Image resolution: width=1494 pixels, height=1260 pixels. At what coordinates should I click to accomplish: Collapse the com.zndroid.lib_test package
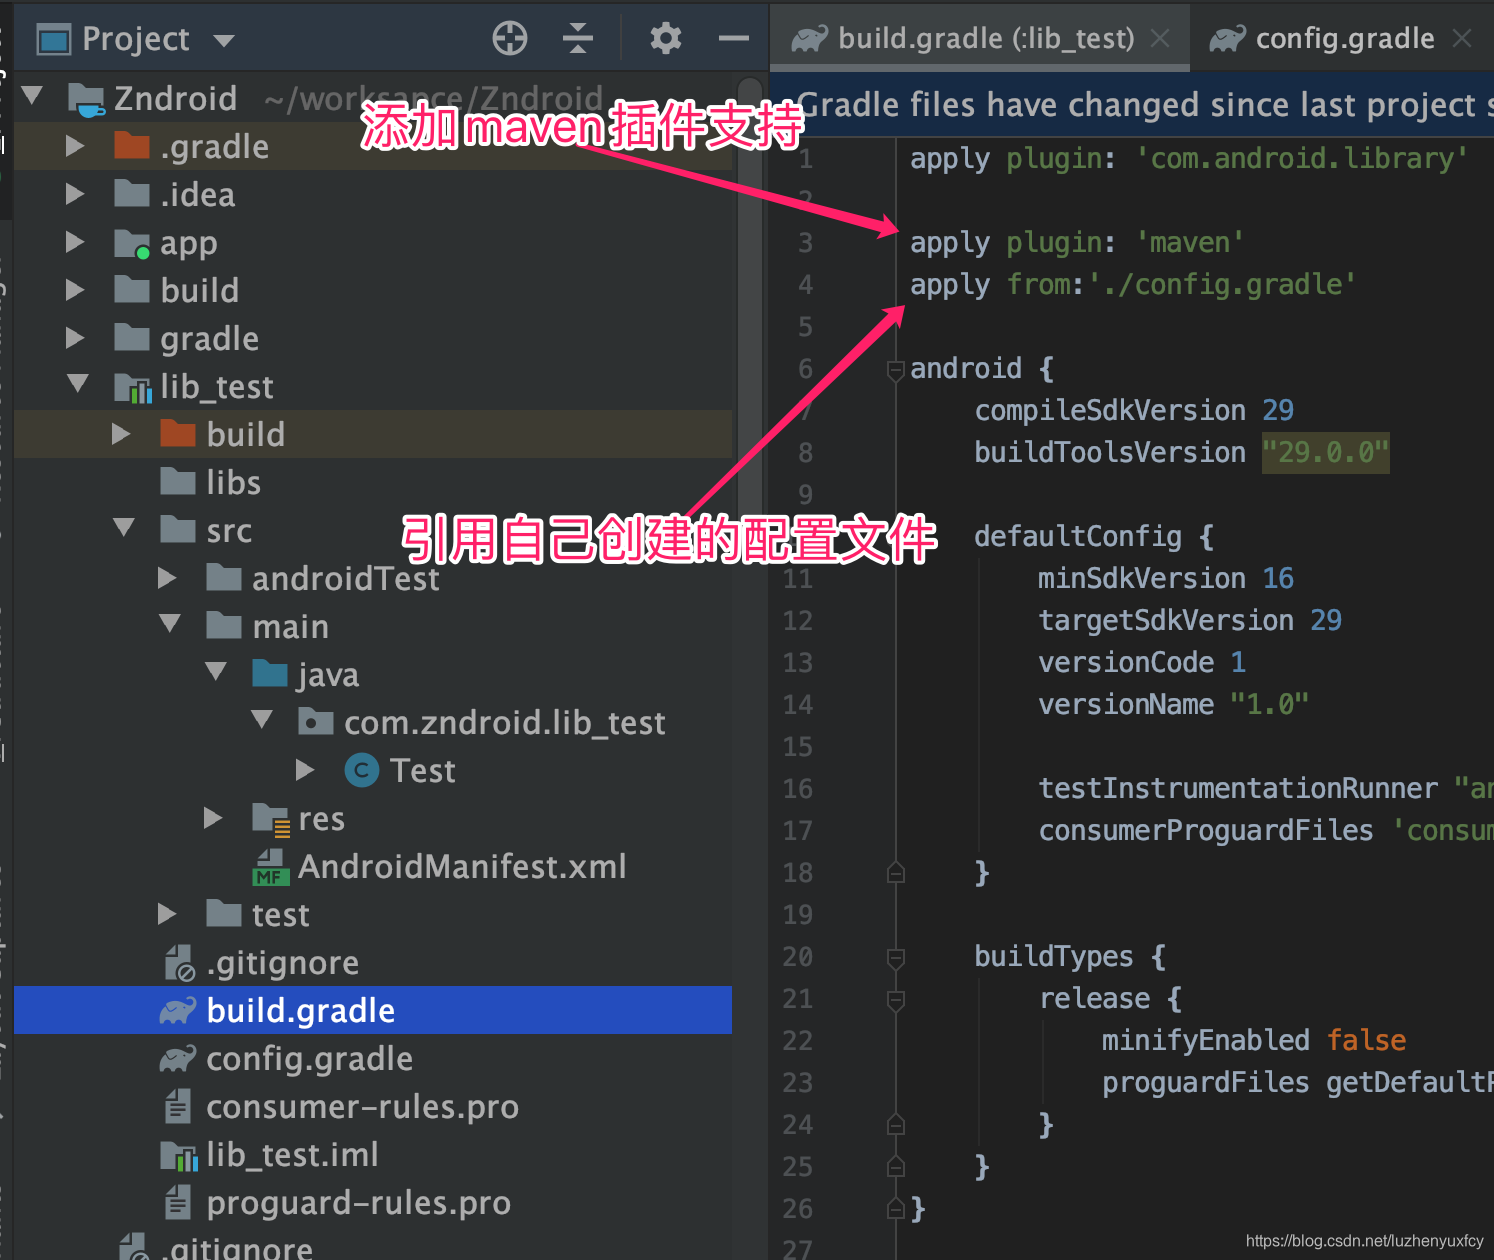coord(262,720)
